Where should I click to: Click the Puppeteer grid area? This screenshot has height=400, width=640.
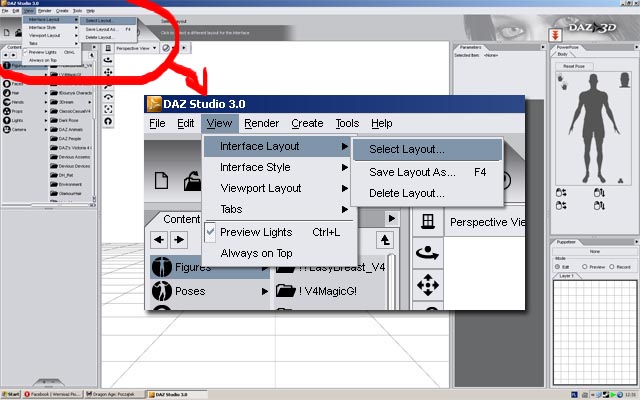(595, 332)
